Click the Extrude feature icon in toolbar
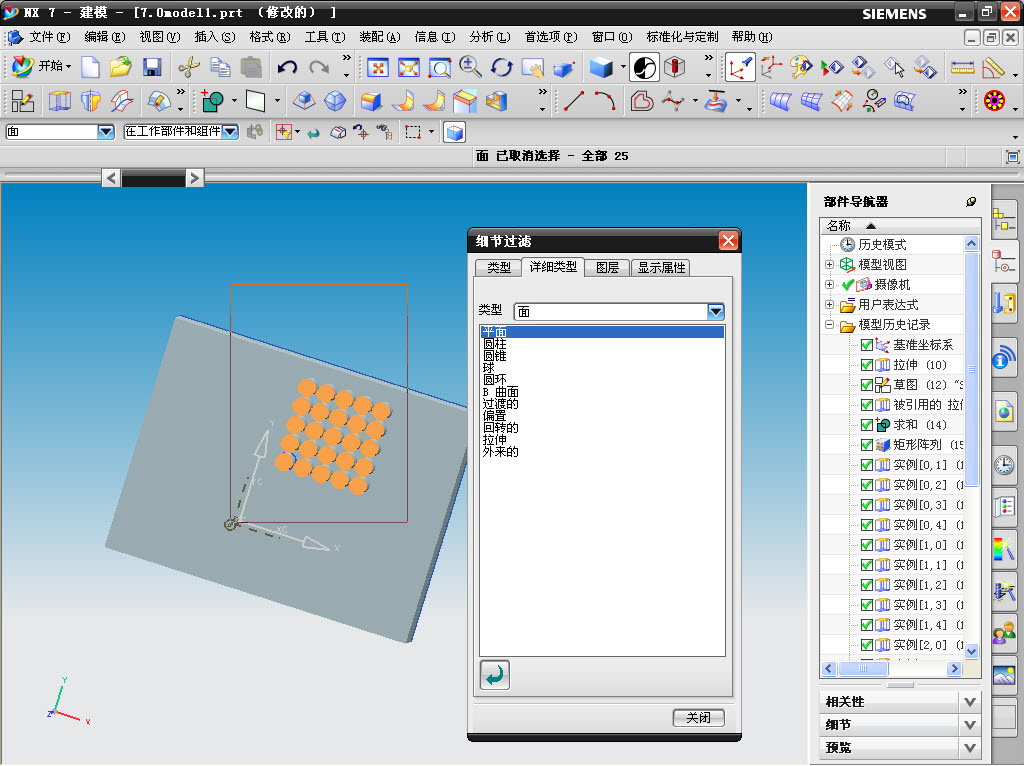This screenshot has height=766, width=1024. point(59,101)
